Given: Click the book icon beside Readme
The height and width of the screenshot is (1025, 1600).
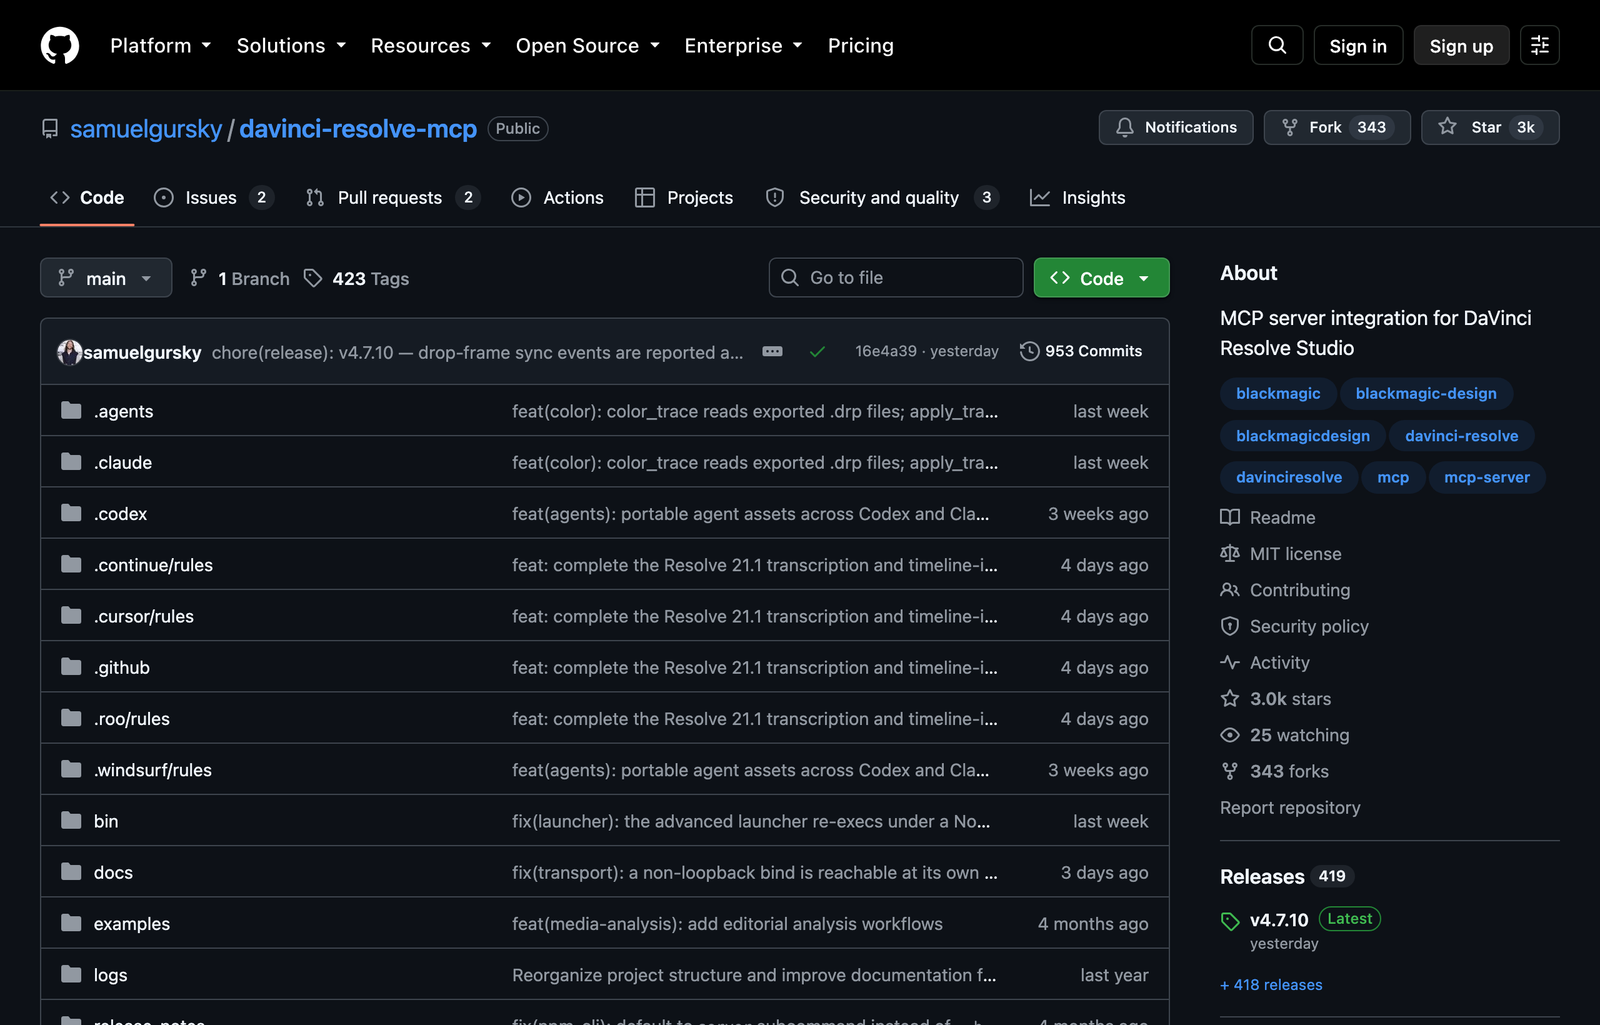Looking at the screenshot, I should tap(1230, 517).
